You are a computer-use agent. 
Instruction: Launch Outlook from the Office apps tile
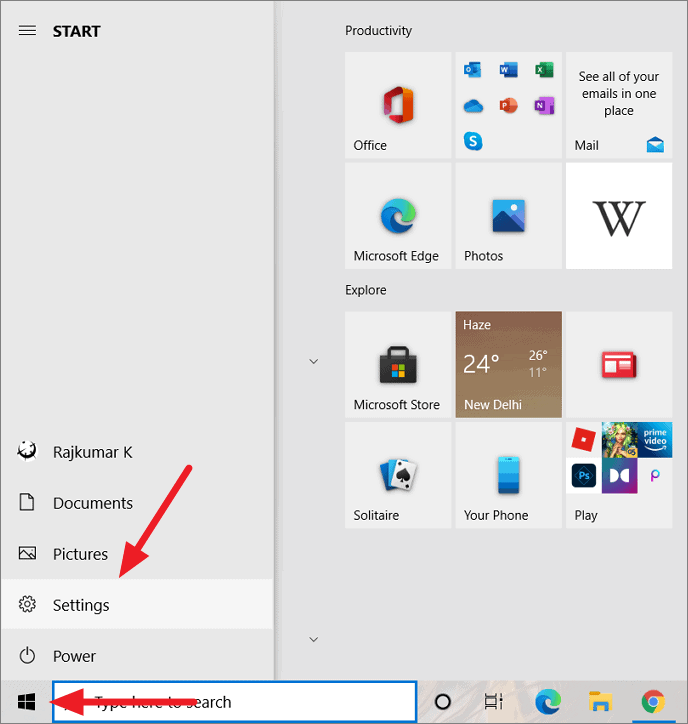tap(472, 70)
